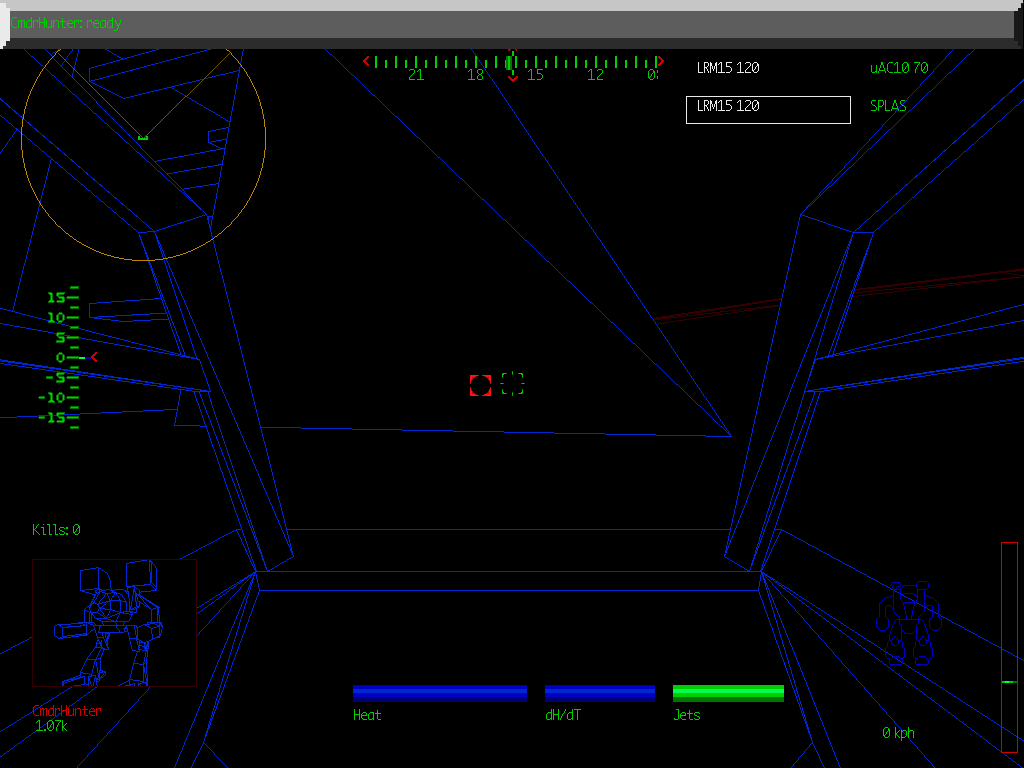This screenshot has width=1024, height=768.
Task: Click the red targeting reticle at screen center
Action: tap(479, 386)
